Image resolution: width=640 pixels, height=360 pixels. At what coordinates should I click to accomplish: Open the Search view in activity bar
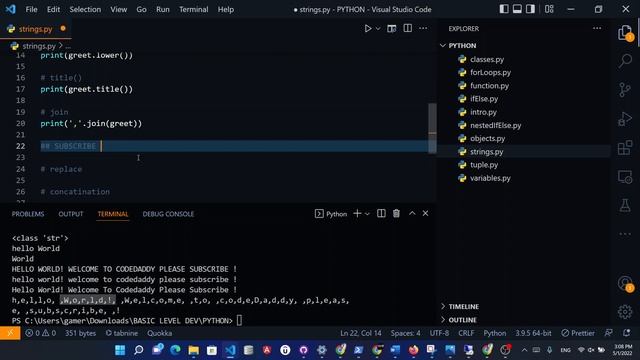click(625, 61)
